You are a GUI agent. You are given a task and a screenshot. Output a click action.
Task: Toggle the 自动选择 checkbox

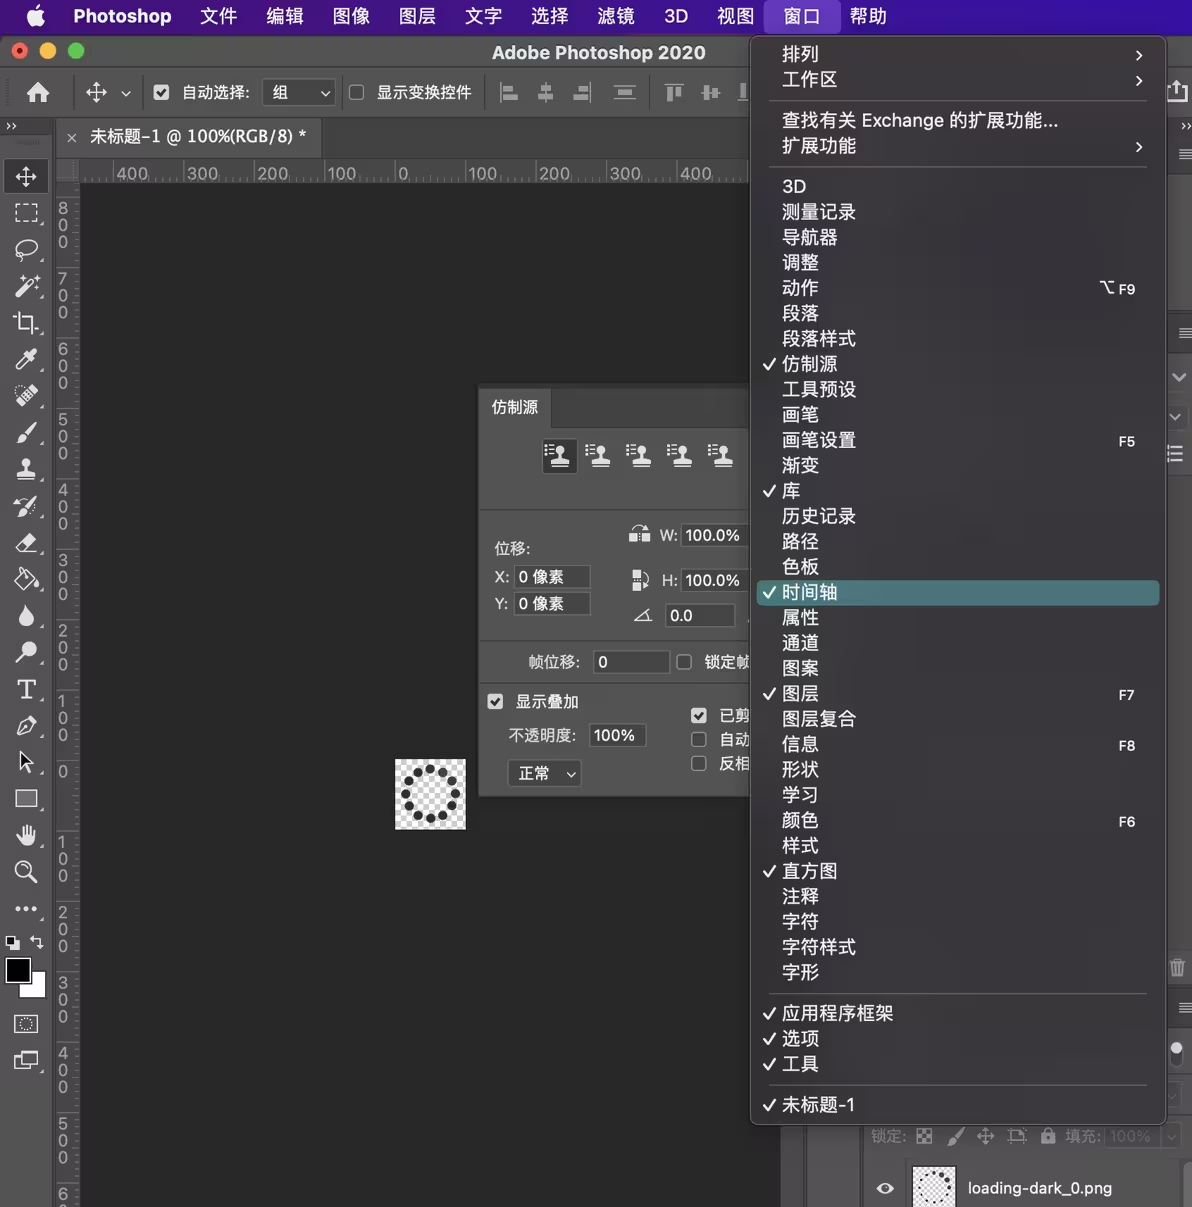[x=161, y=93]
